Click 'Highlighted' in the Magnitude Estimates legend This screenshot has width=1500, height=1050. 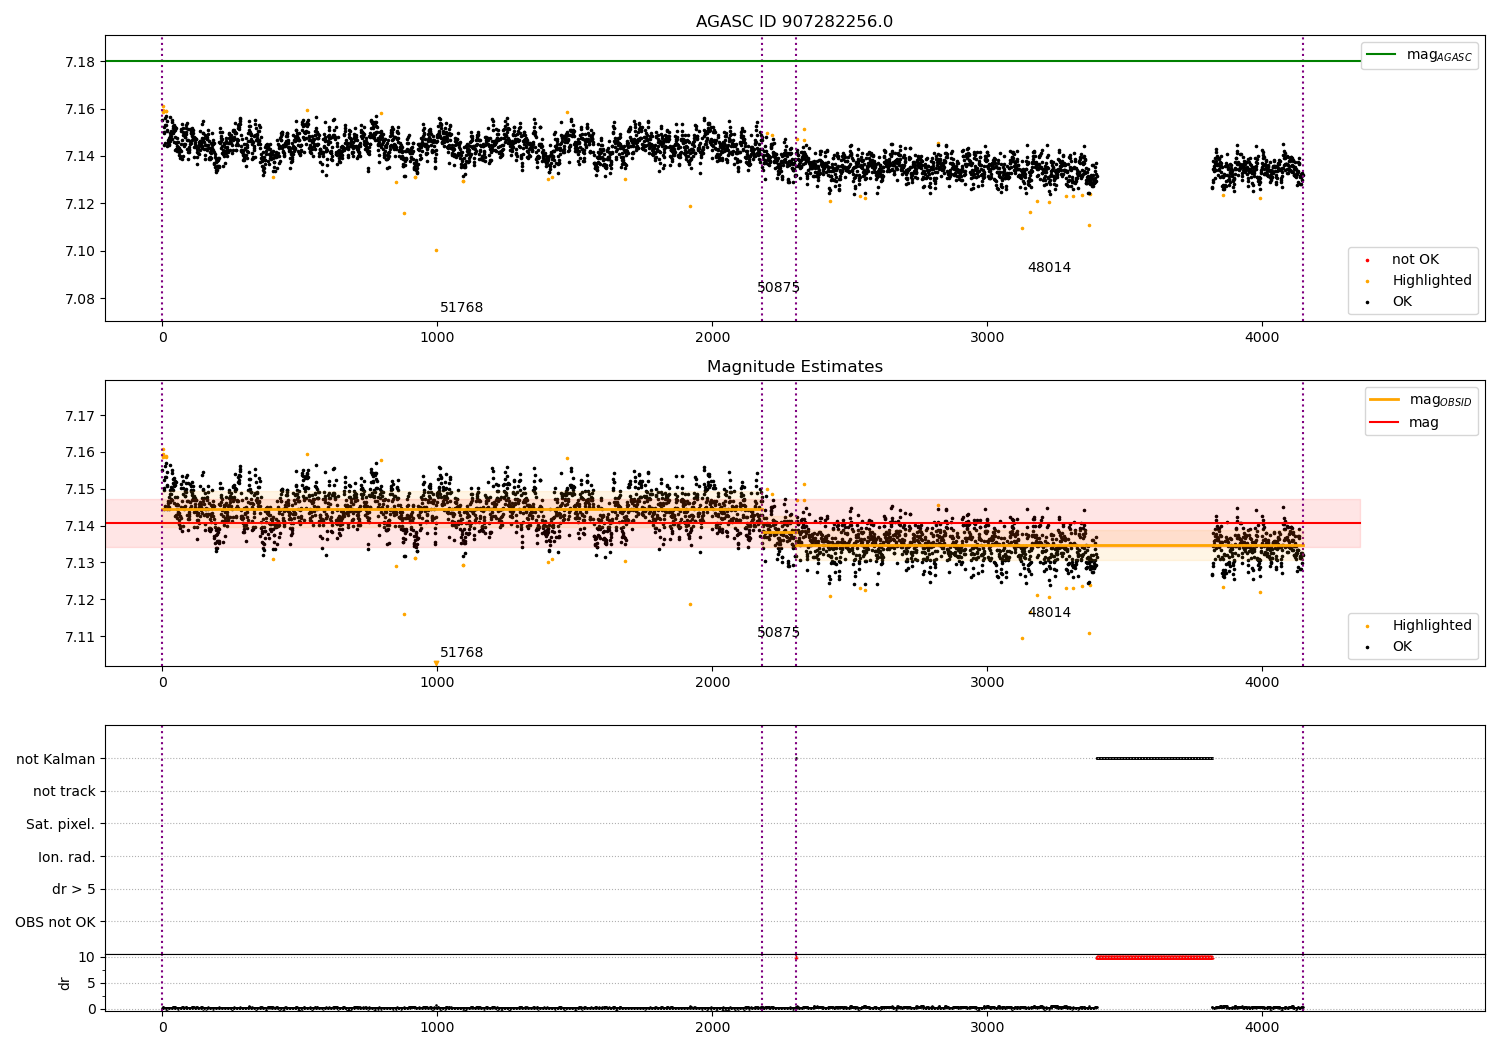[x=1432, y=626]
